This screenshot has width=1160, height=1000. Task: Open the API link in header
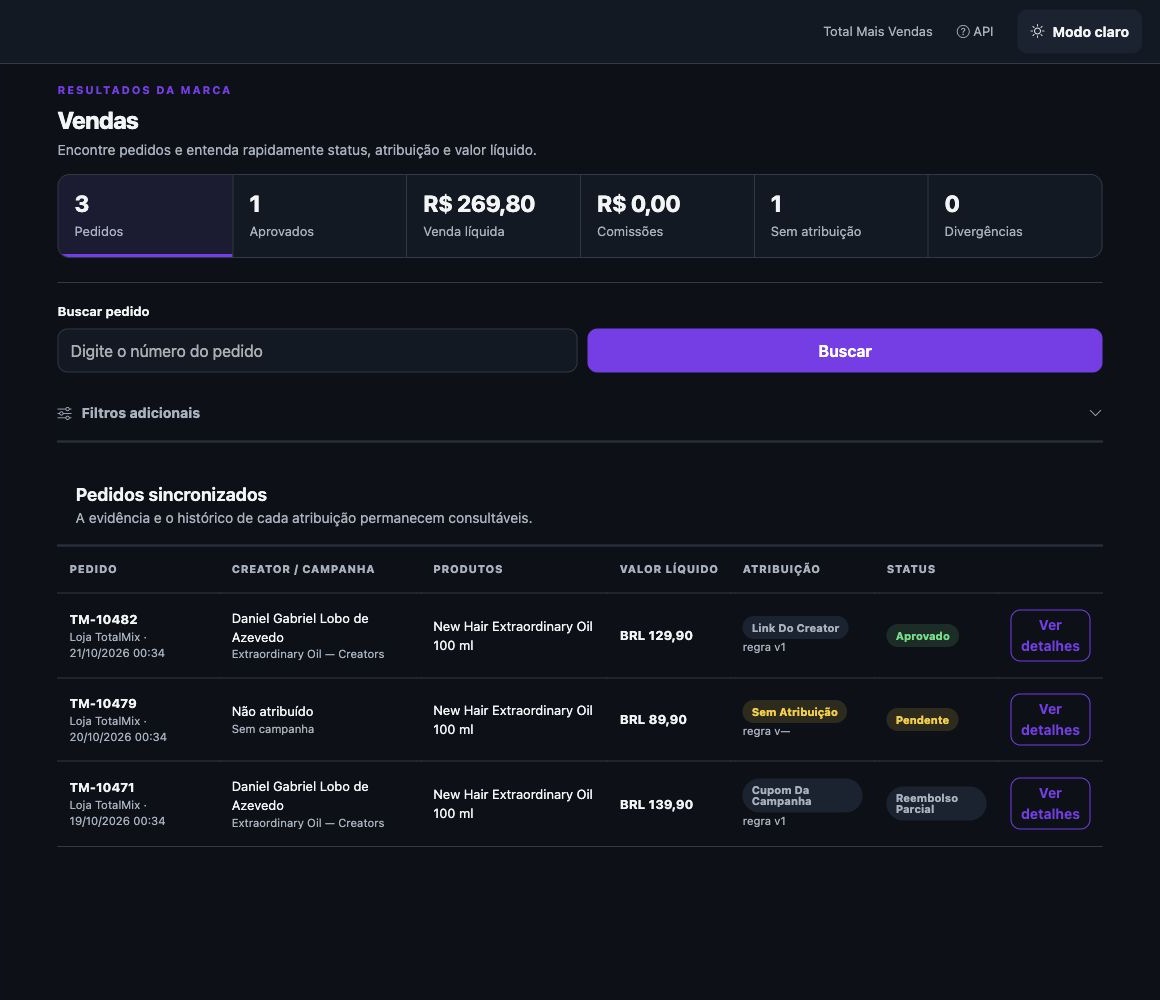click(975, 31)
